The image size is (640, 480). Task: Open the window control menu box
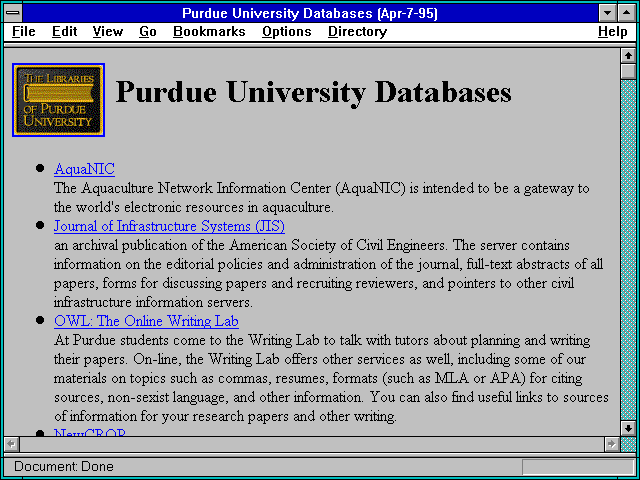[x=13, y=13]
